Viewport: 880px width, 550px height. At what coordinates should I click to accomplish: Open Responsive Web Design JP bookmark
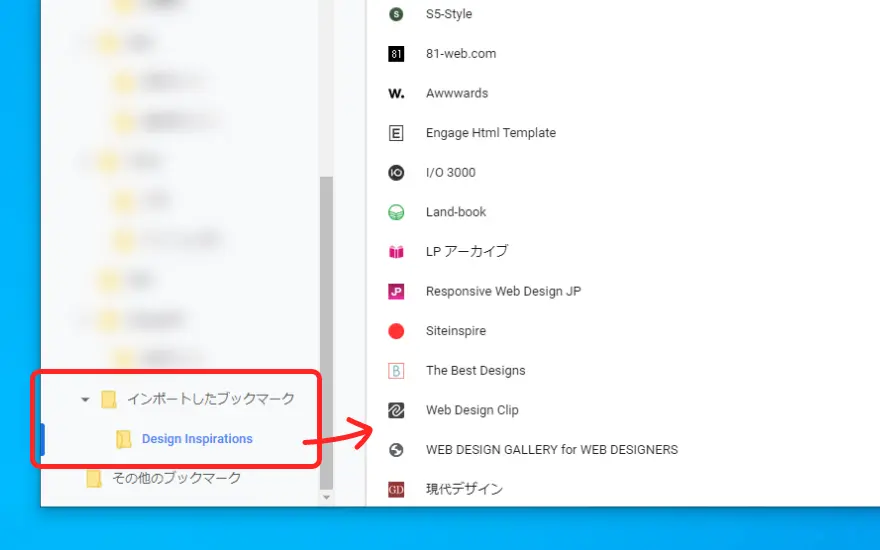pos(503,291)
